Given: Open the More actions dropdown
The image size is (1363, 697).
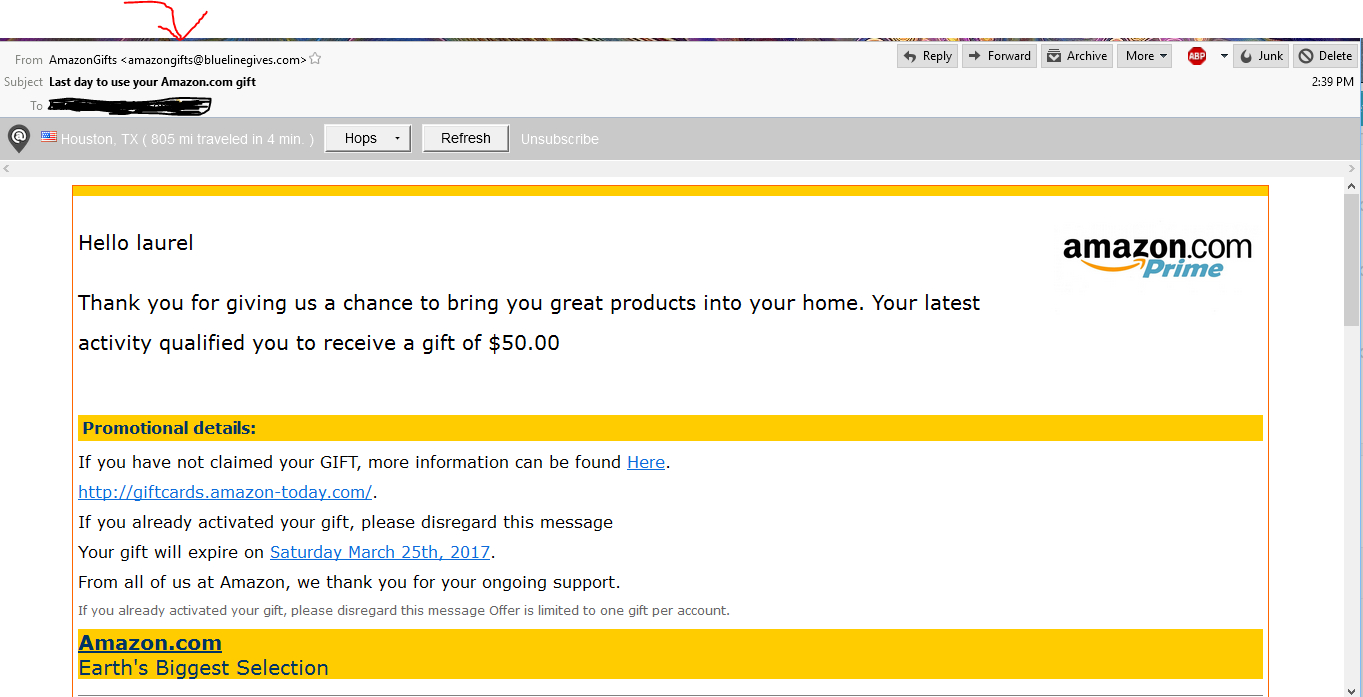Looking at the screenshot, I should (1144, 56).
